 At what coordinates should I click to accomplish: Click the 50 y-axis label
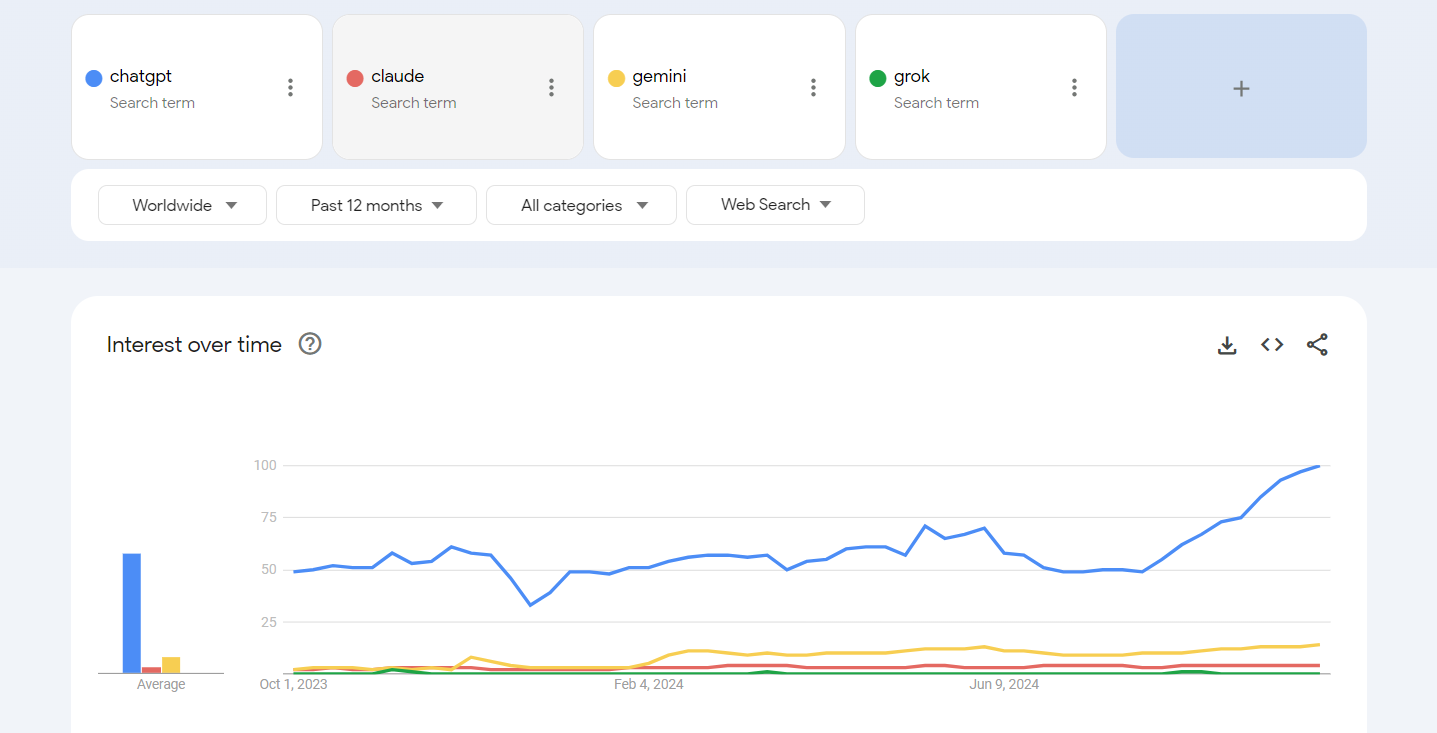(269, 570)
